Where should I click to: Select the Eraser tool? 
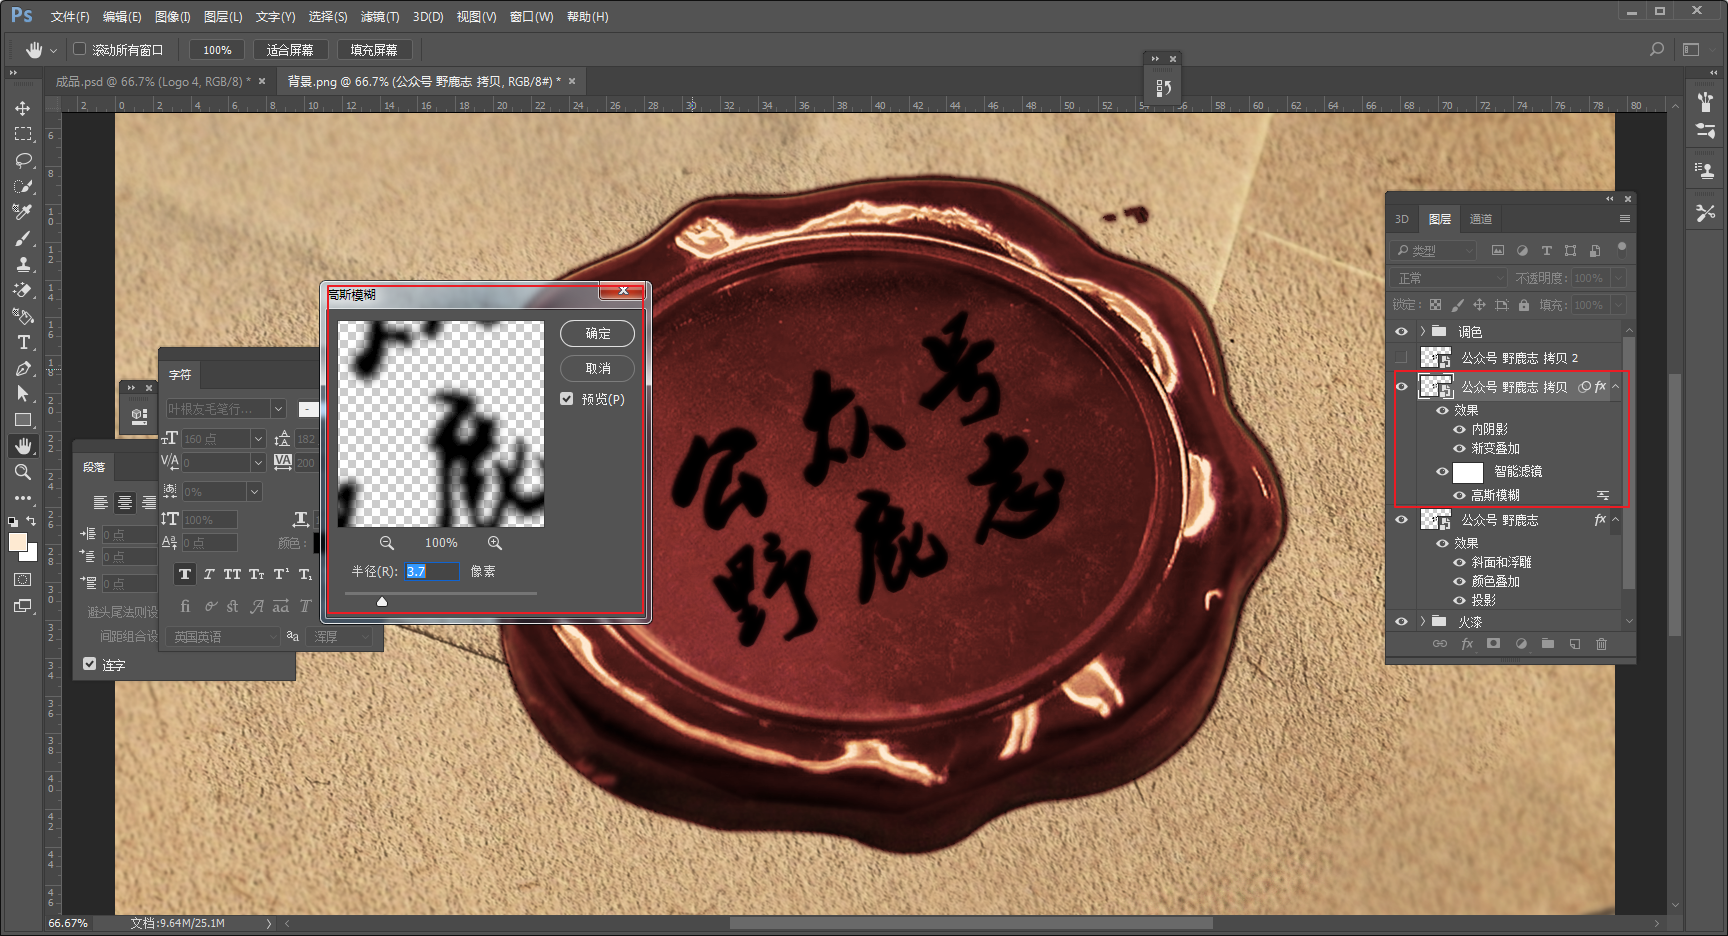point(22,290)
